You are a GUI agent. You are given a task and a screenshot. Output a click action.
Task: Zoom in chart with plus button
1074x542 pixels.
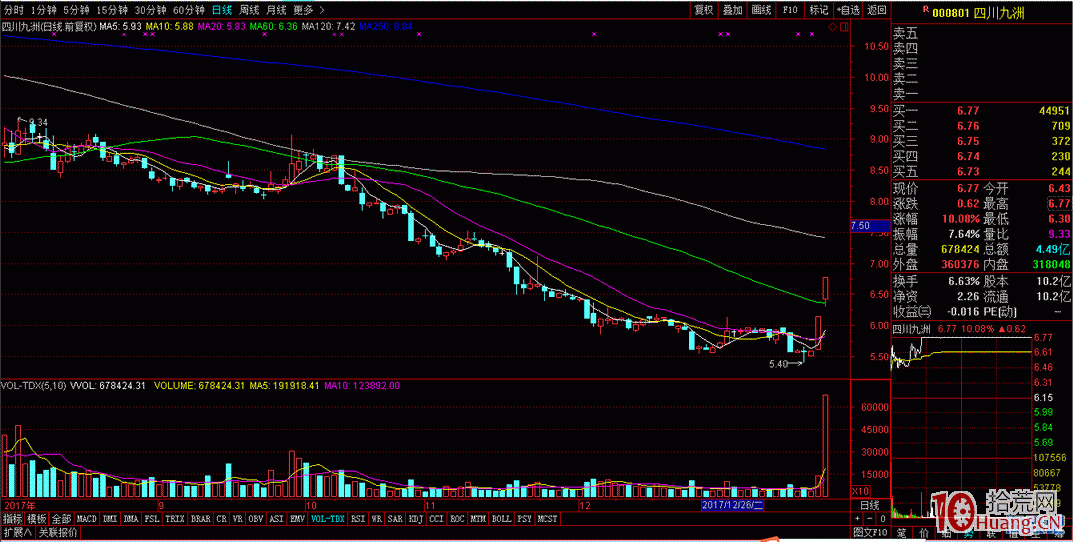point(858,519)
